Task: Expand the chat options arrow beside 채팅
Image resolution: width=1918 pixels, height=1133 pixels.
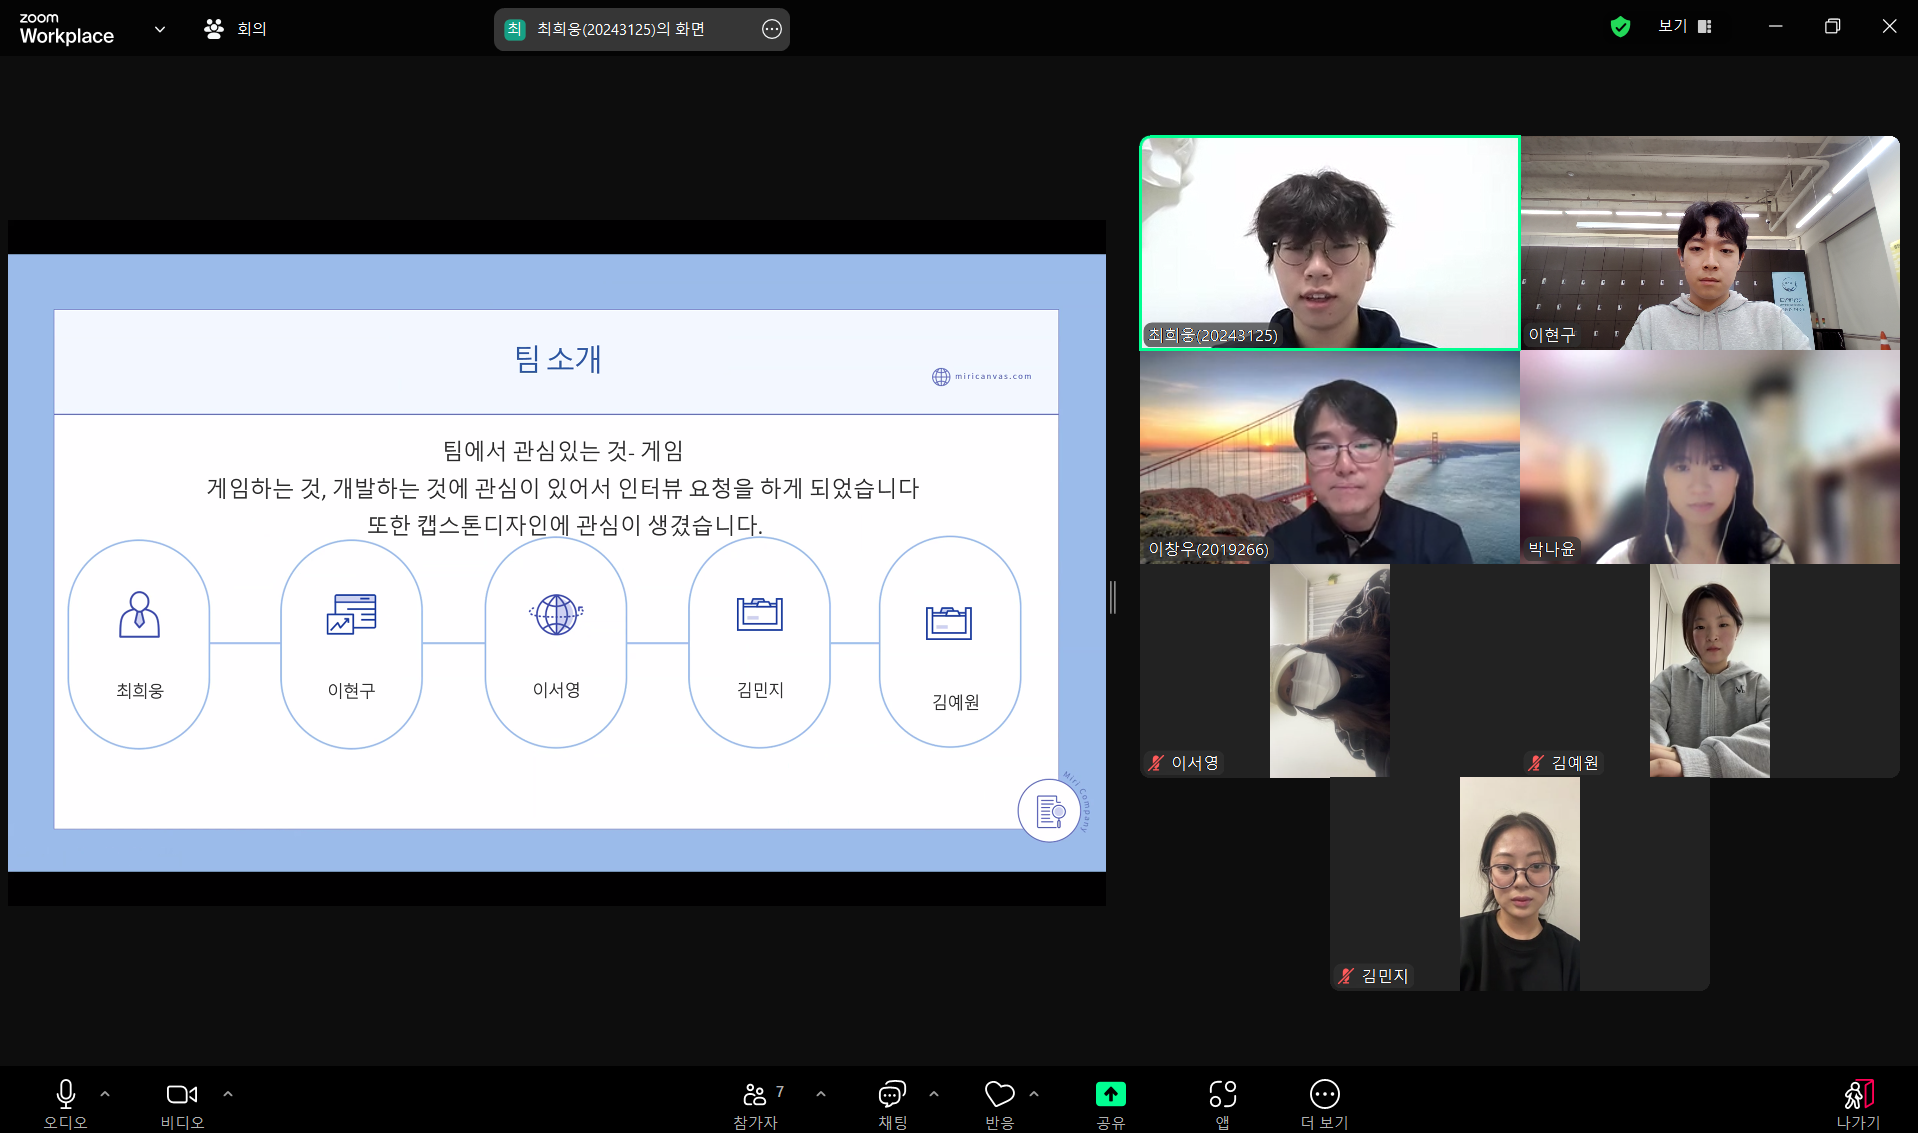Action: [934, 1094]
